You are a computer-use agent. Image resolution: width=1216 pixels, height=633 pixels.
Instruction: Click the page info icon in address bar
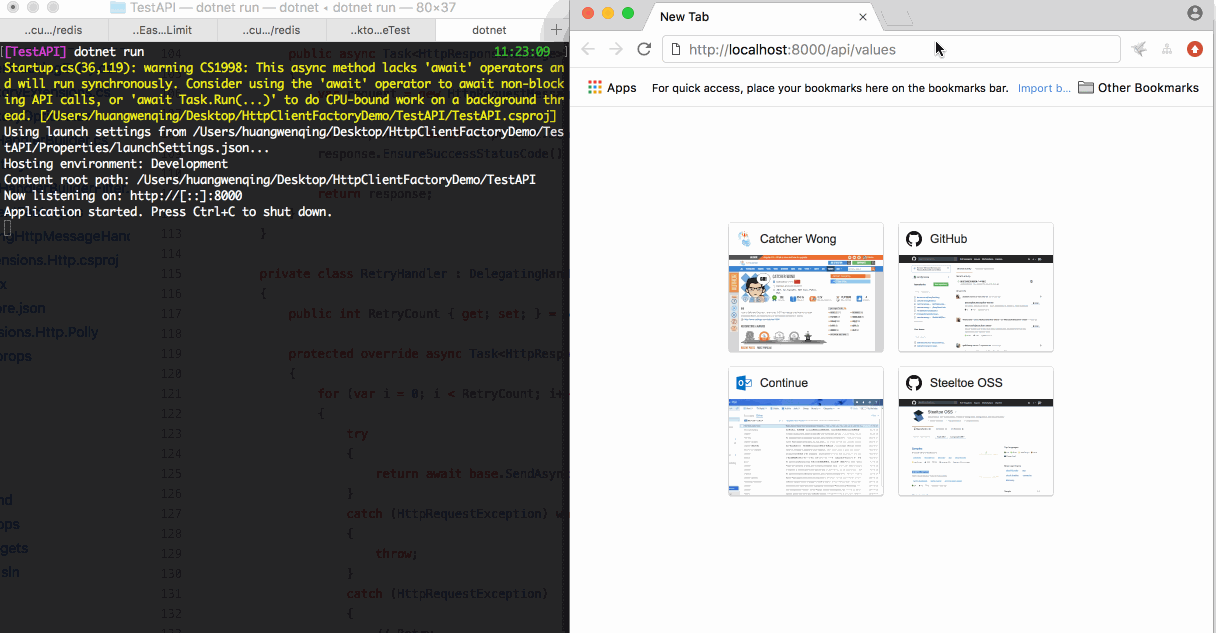(x=677, y=49)
